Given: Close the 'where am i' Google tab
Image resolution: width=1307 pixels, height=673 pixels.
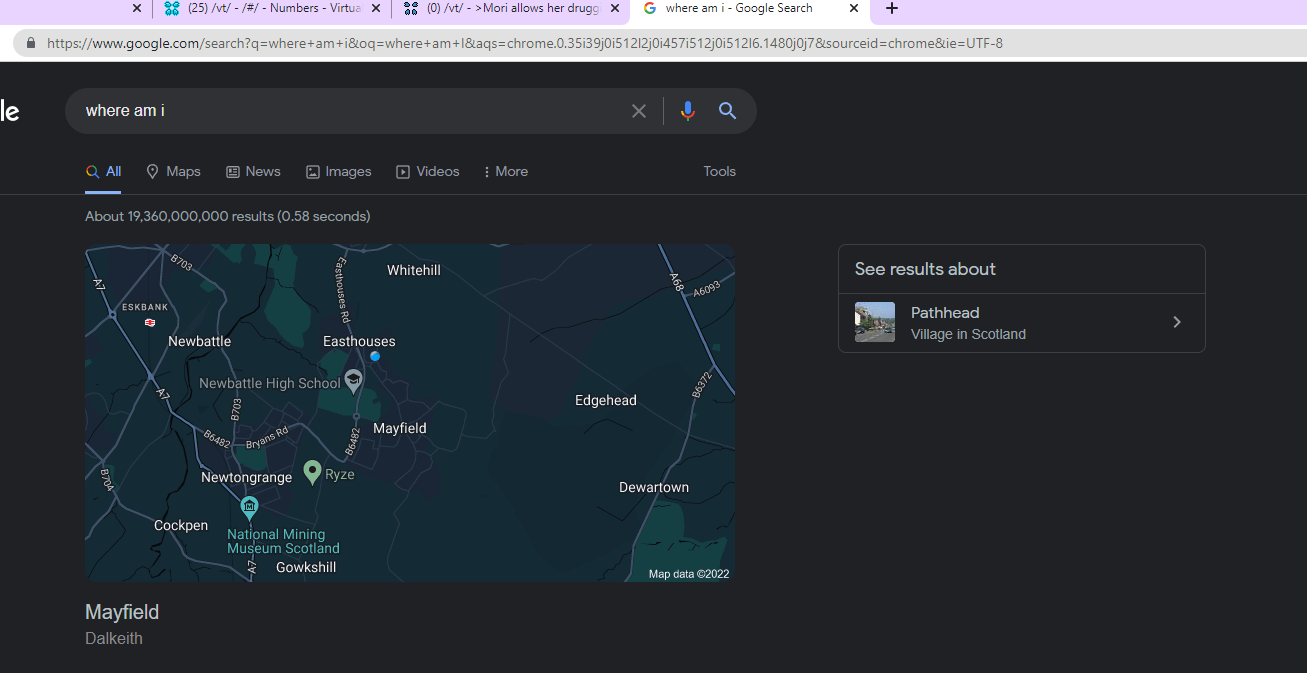Looking at the screenshot, I should coord(854,9).
